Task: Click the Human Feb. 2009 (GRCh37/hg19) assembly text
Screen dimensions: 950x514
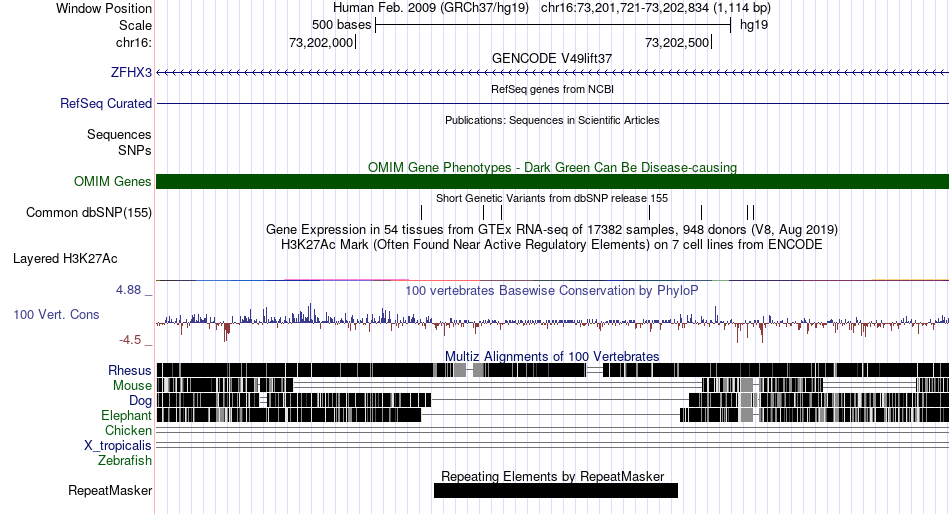Action: pos(431,8)
